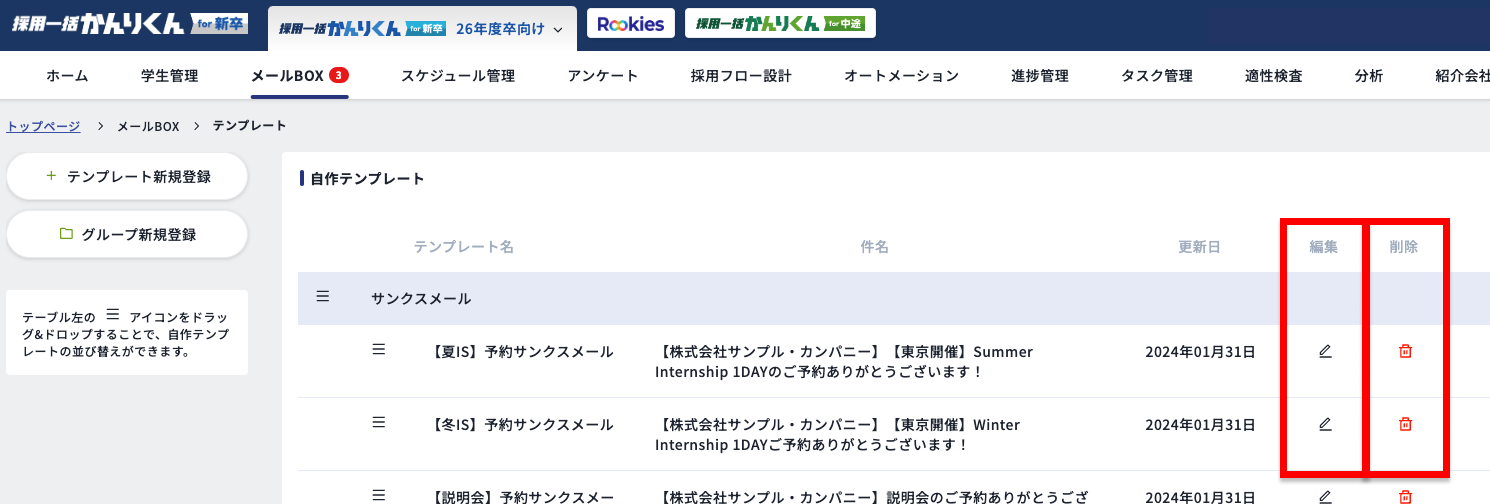1490x504 pixels.
Task: Click edit pencil for 【夏IS】予約サンクスメール
Action: tap(1325, 351)
